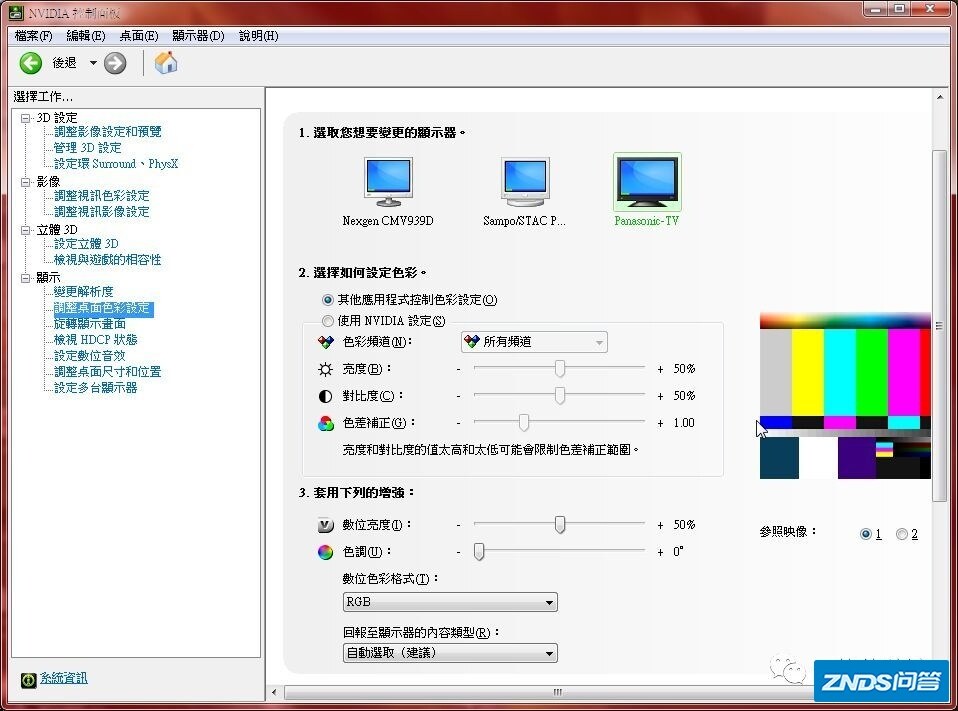Click the hue color wheel icon
Screen dimensions: 958x711
[x=326, y=552]
